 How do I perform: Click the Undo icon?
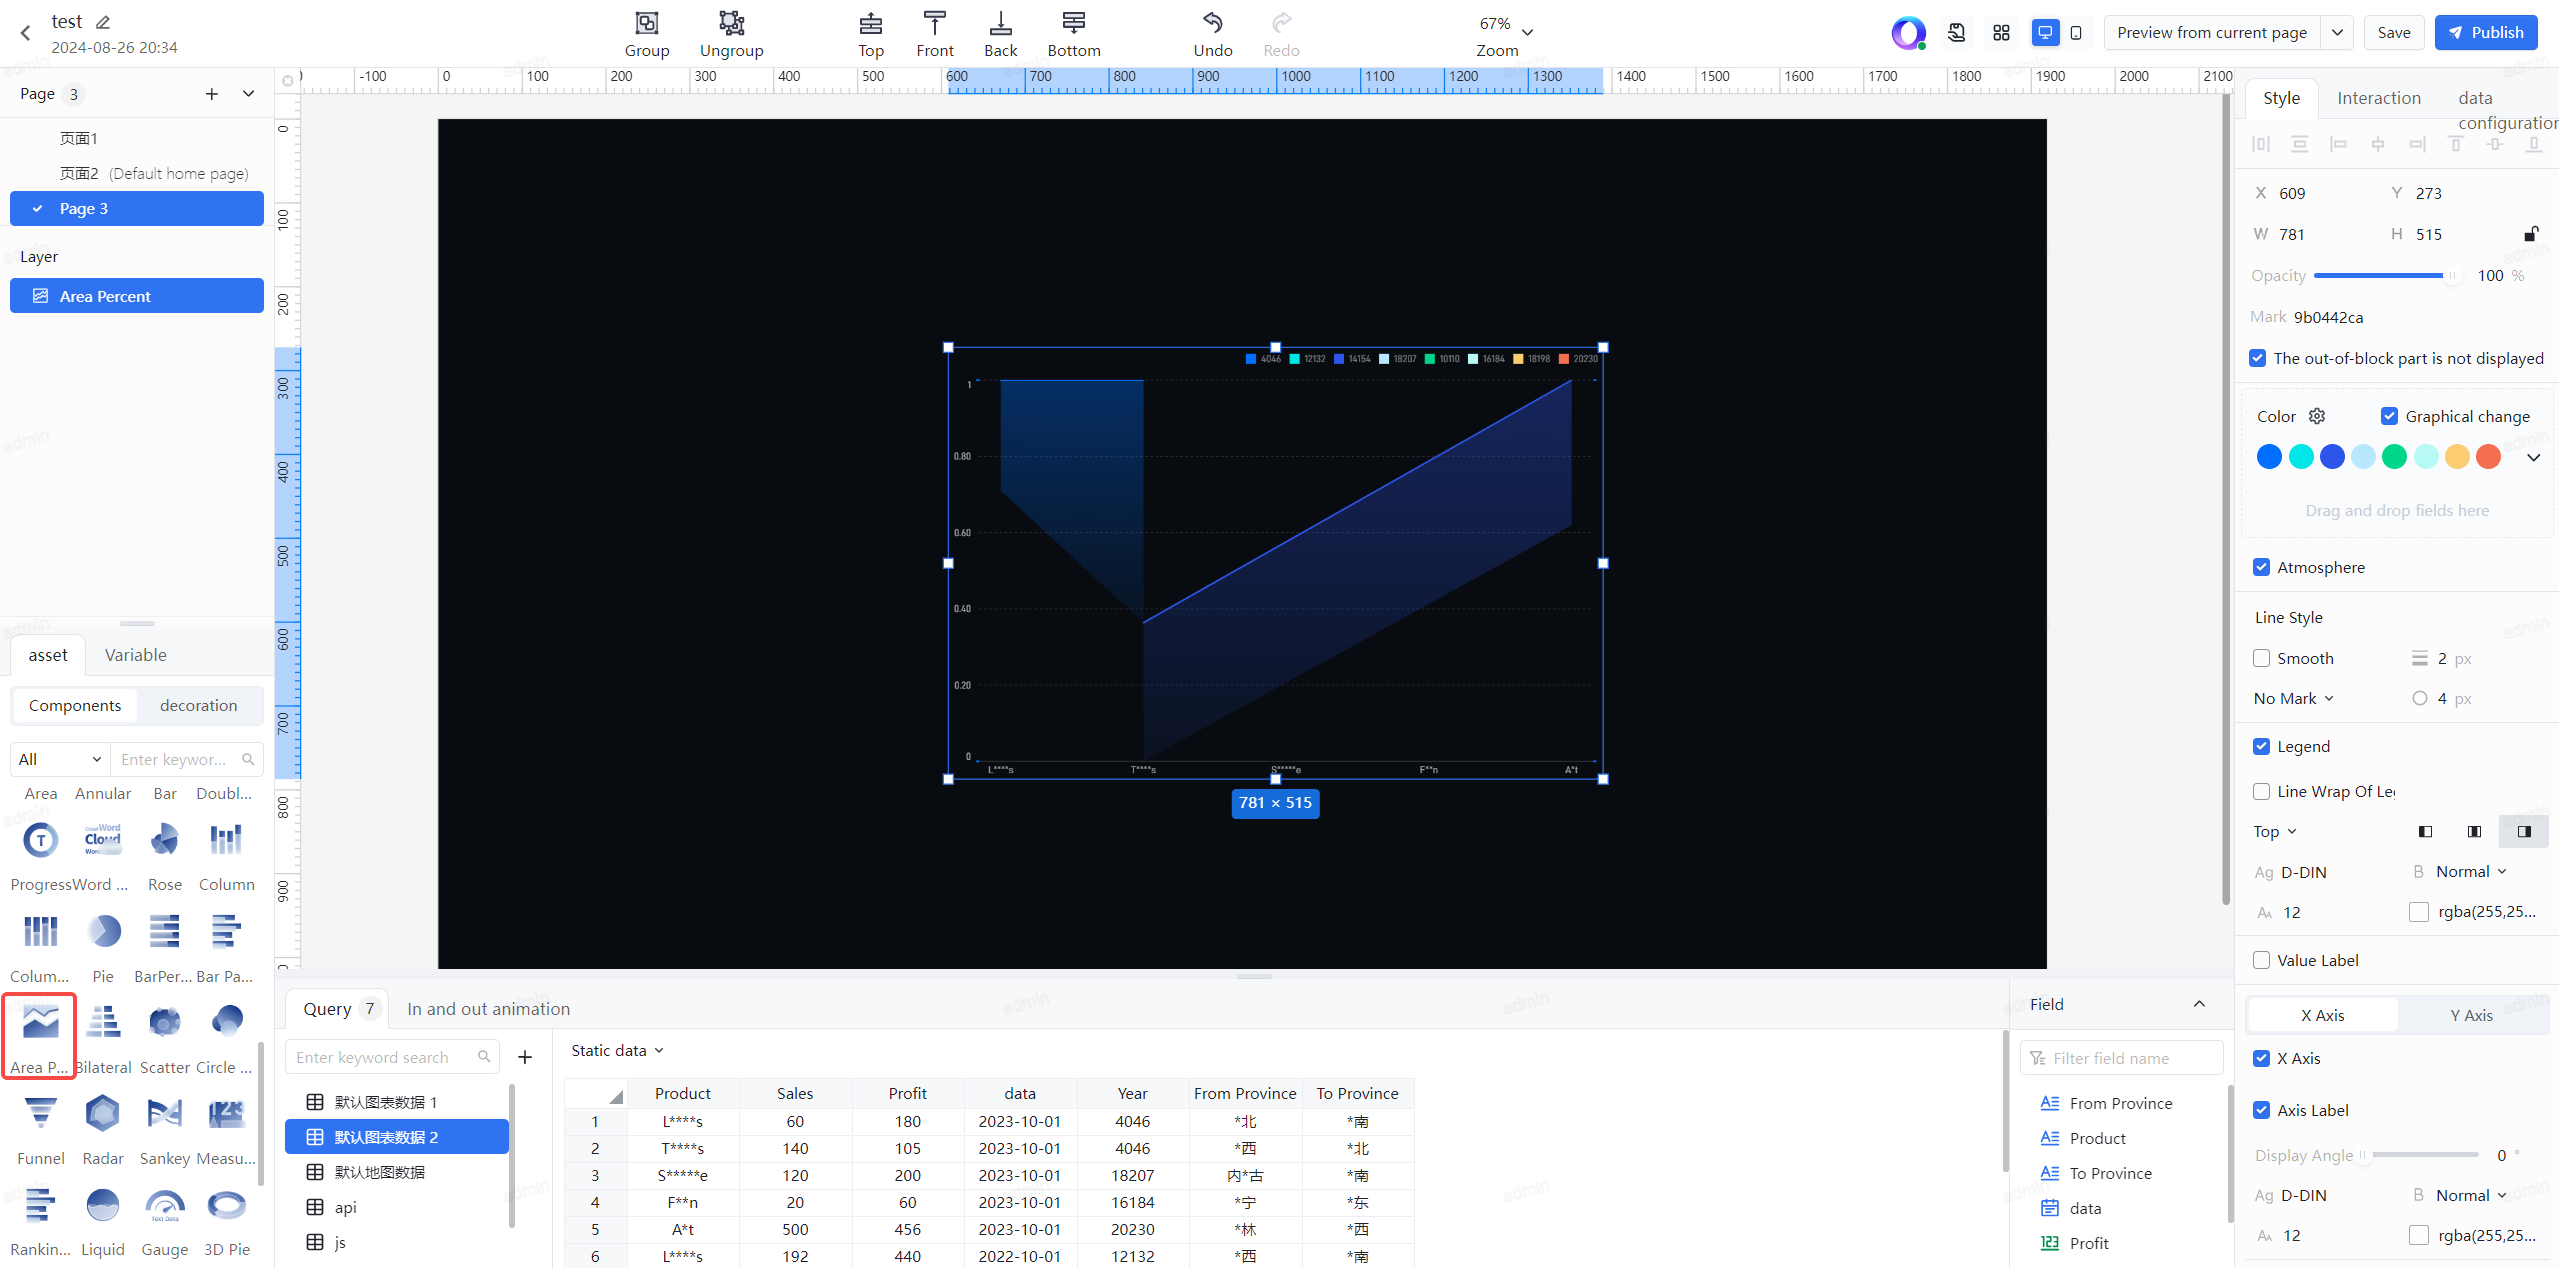click(1212, 23)
